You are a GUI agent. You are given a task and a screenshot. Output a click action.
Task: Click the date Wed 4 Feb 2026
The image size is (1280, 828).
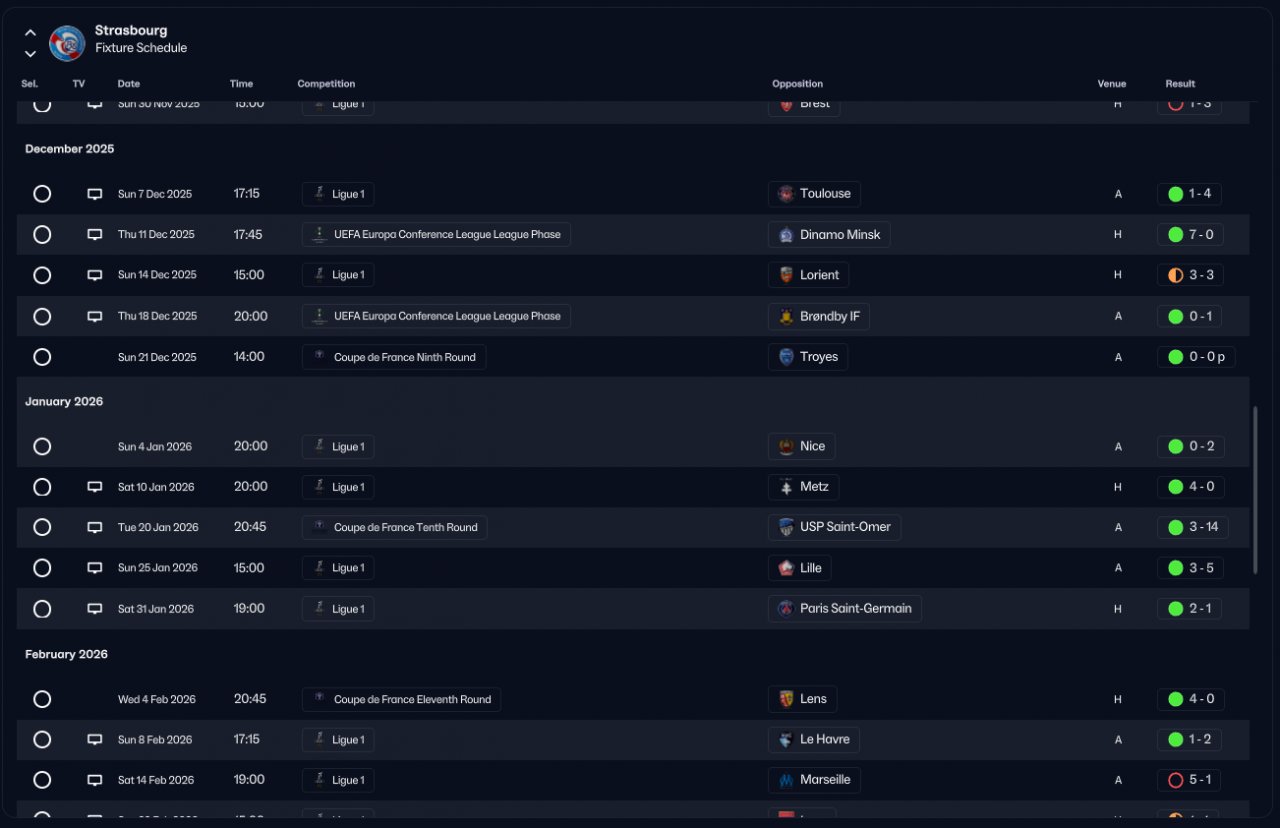pyautogui.click(x=156, y=699)
